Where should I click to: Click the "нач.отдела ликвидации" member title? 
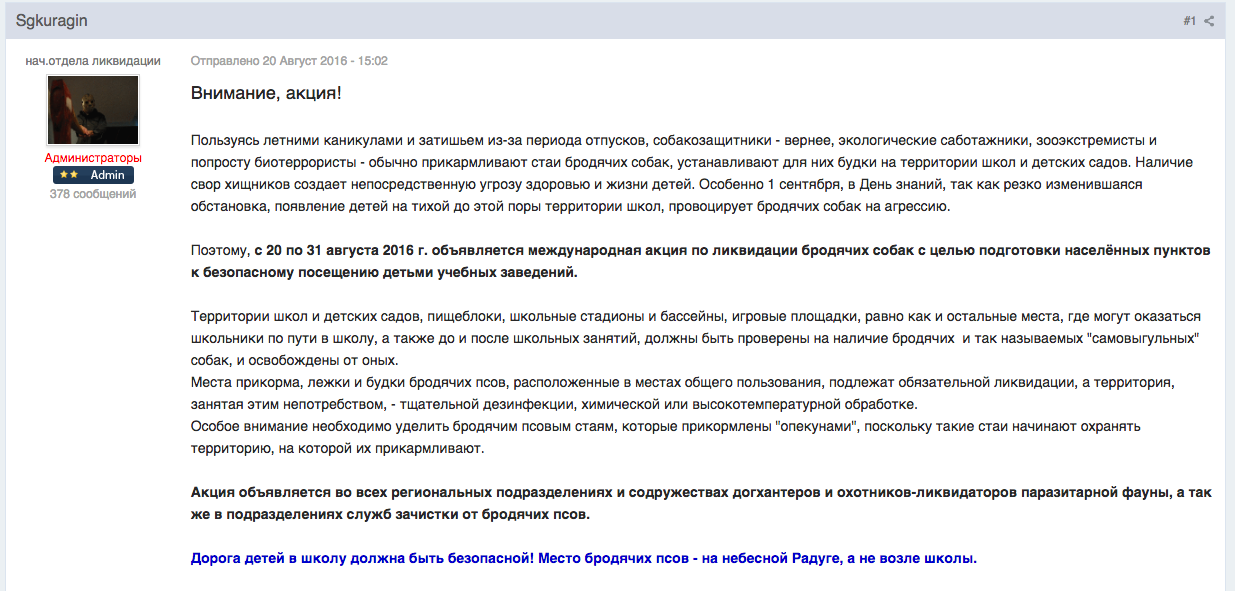(x=93, y=61)
